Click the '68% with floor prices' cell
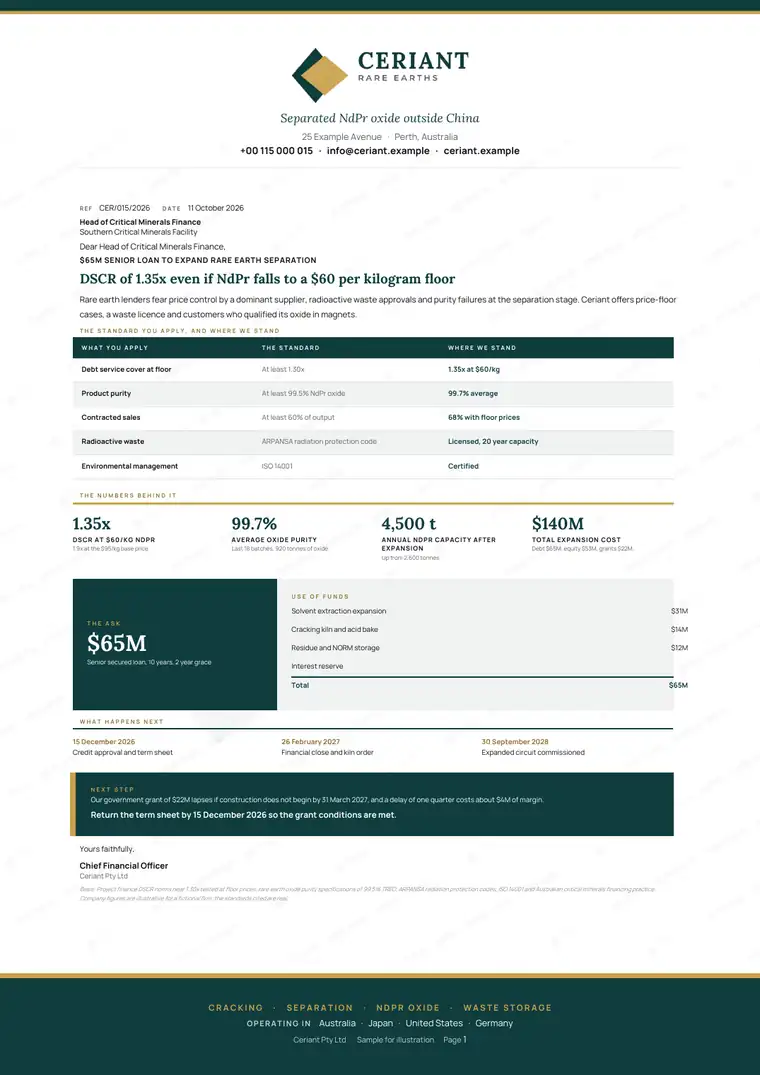760x1075 pixels. coord(484,418)
